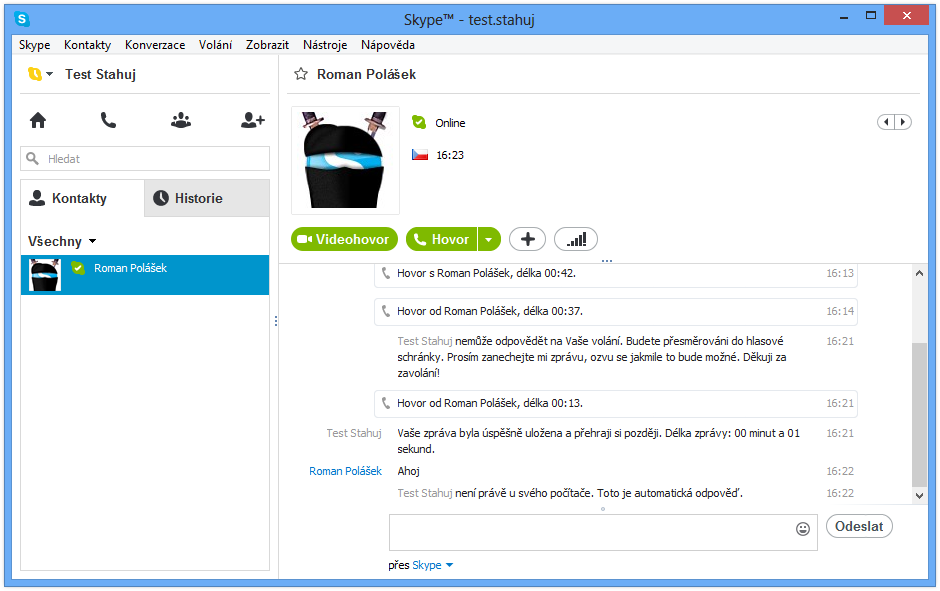The width and height of the screenshot is (940, 591).
Task: Switch to the Historie tab
Action: [207, 198]
